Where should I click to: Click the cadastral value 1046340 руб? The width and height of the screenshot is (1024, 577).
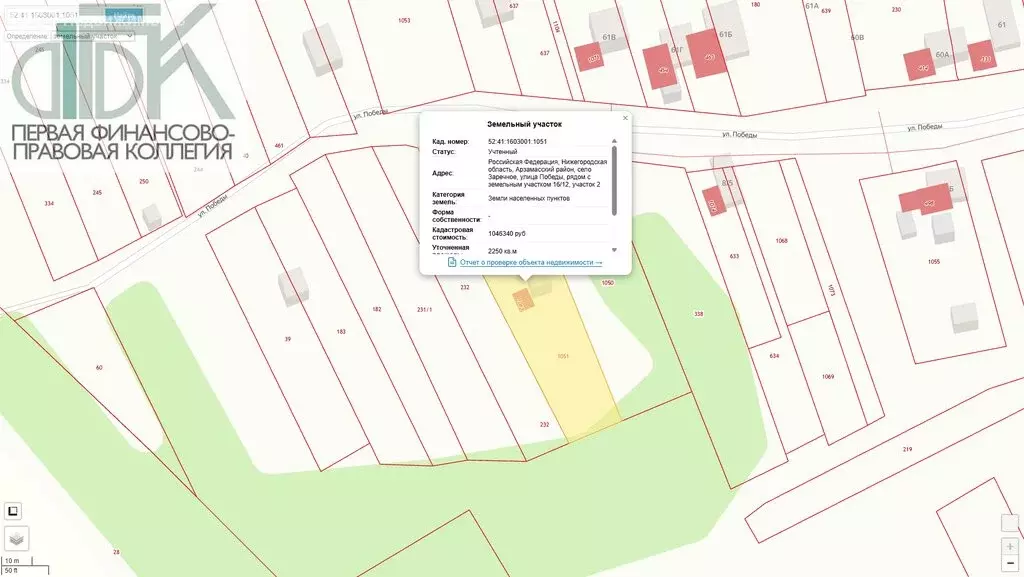pos(507,234)
